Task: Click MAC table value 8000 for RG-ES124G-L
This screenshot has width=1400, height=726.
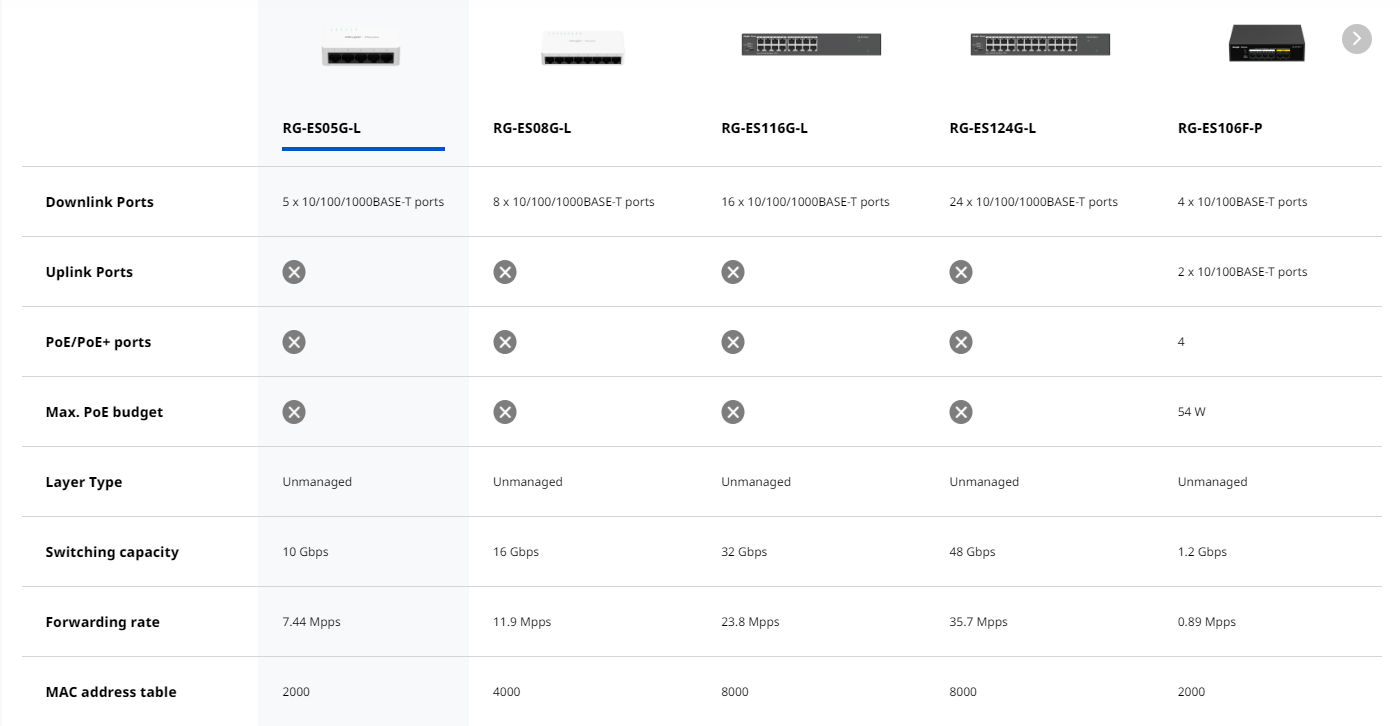Action: coord(963,692)
